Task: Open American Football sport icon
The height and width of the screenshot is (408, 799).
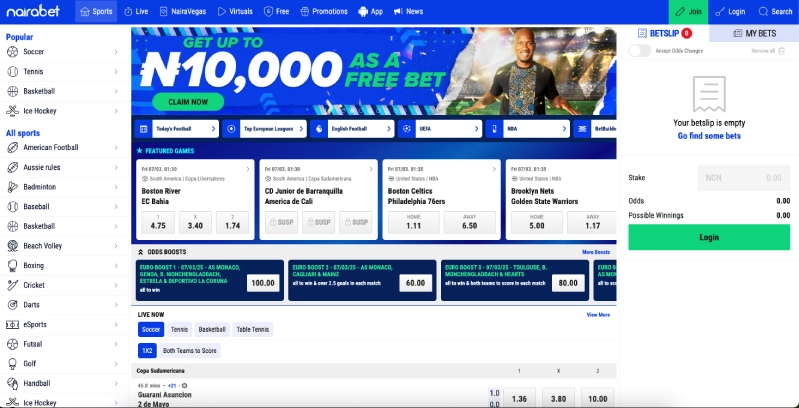Action: [13, 148]
